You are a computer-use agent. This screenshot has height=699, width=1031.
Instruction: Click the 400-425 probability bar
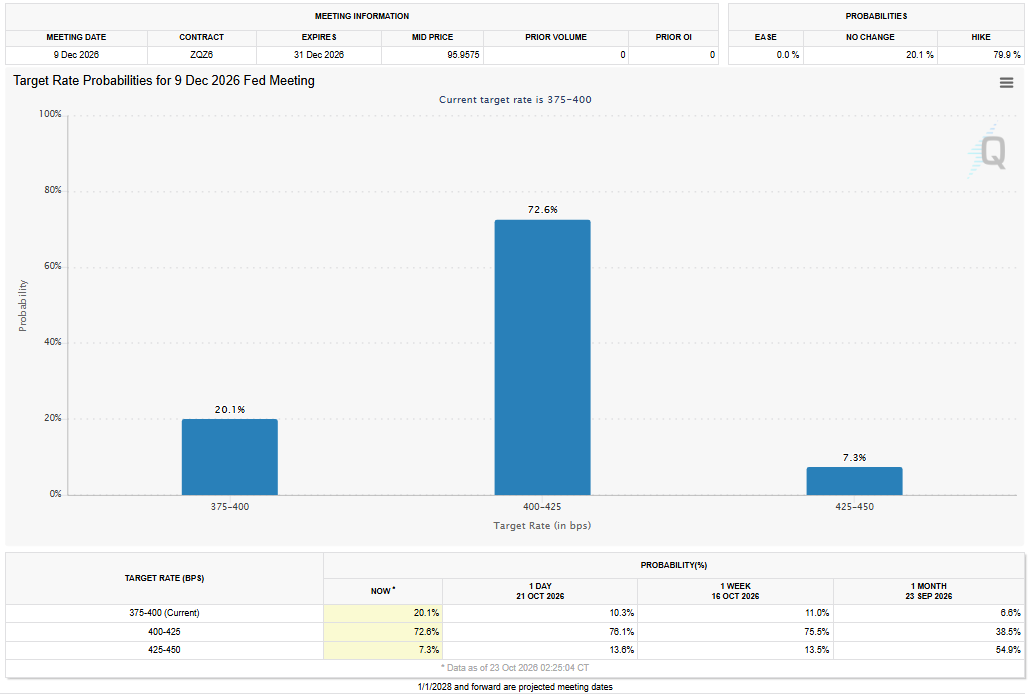542,358
